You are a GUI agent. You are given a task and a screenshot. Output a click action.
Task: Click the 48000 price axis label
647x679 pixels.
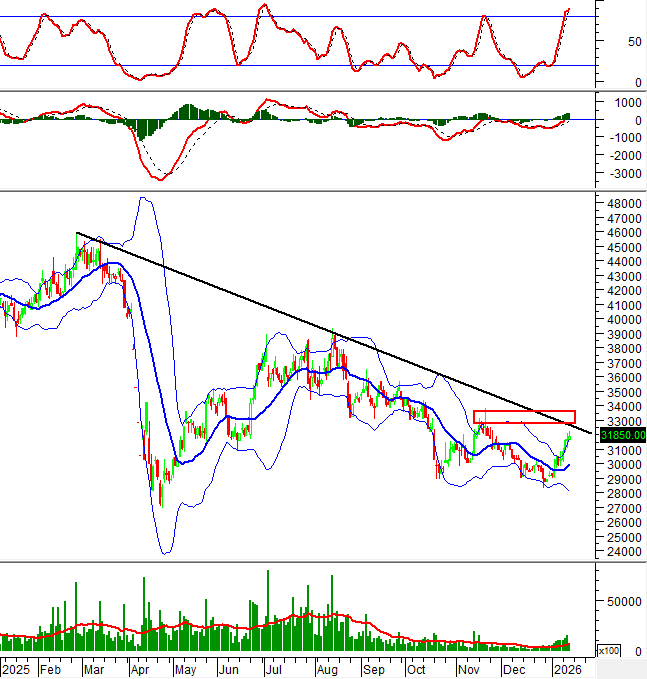tap(622, 204)
